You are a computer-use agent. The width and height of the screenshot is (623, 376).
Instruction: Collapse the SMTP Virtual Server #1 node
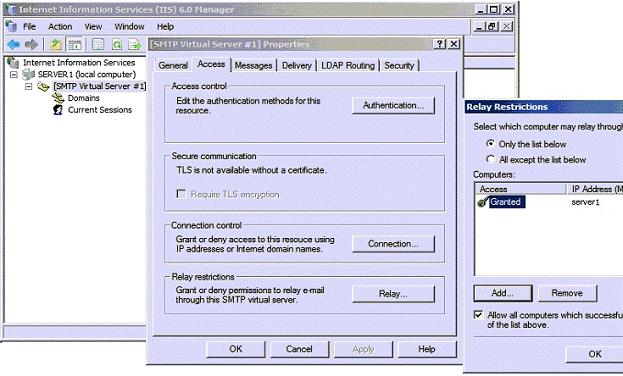coord(29,86)
